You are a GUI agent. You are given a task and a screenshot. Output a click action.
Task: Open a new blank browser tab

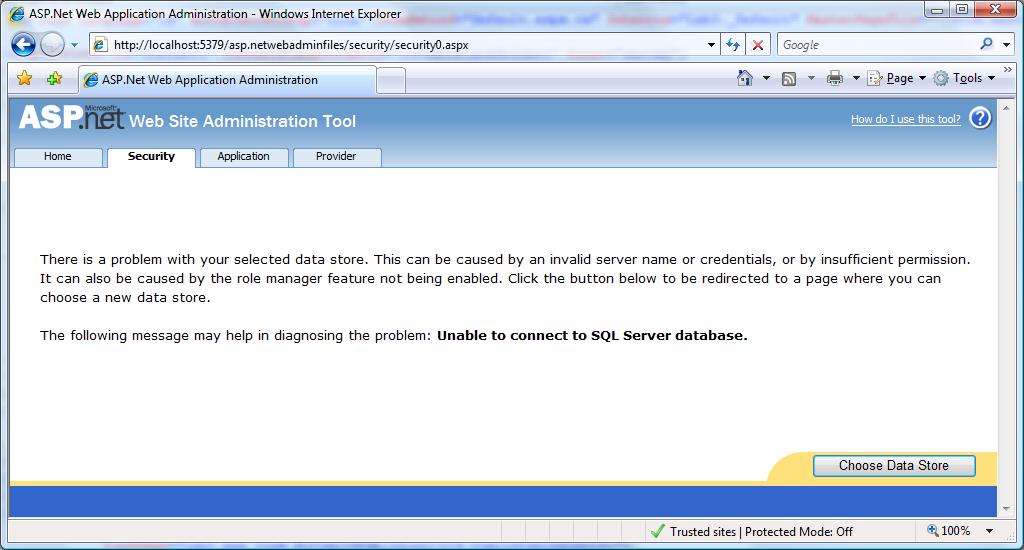pyautogui.click(x=391, y=80)
